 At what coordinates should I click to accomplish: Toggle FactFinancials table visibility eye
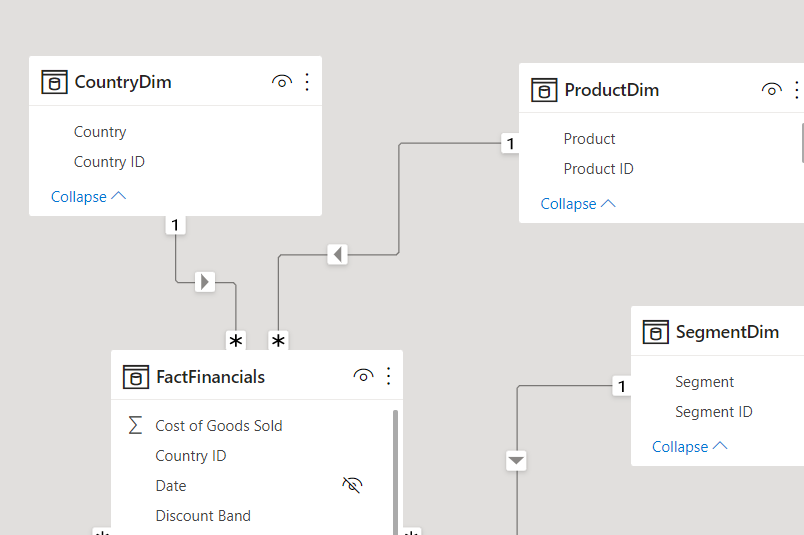(x=363, y=376)
